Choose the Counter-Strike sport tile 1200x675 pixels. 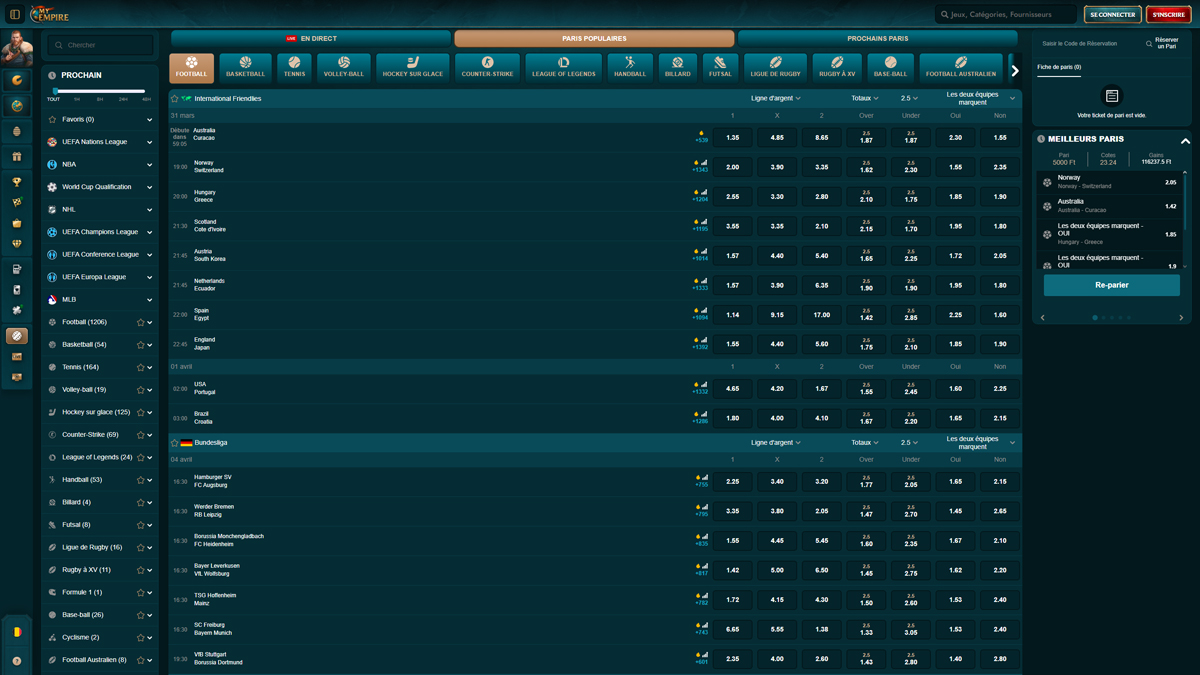tap(487, 67)
